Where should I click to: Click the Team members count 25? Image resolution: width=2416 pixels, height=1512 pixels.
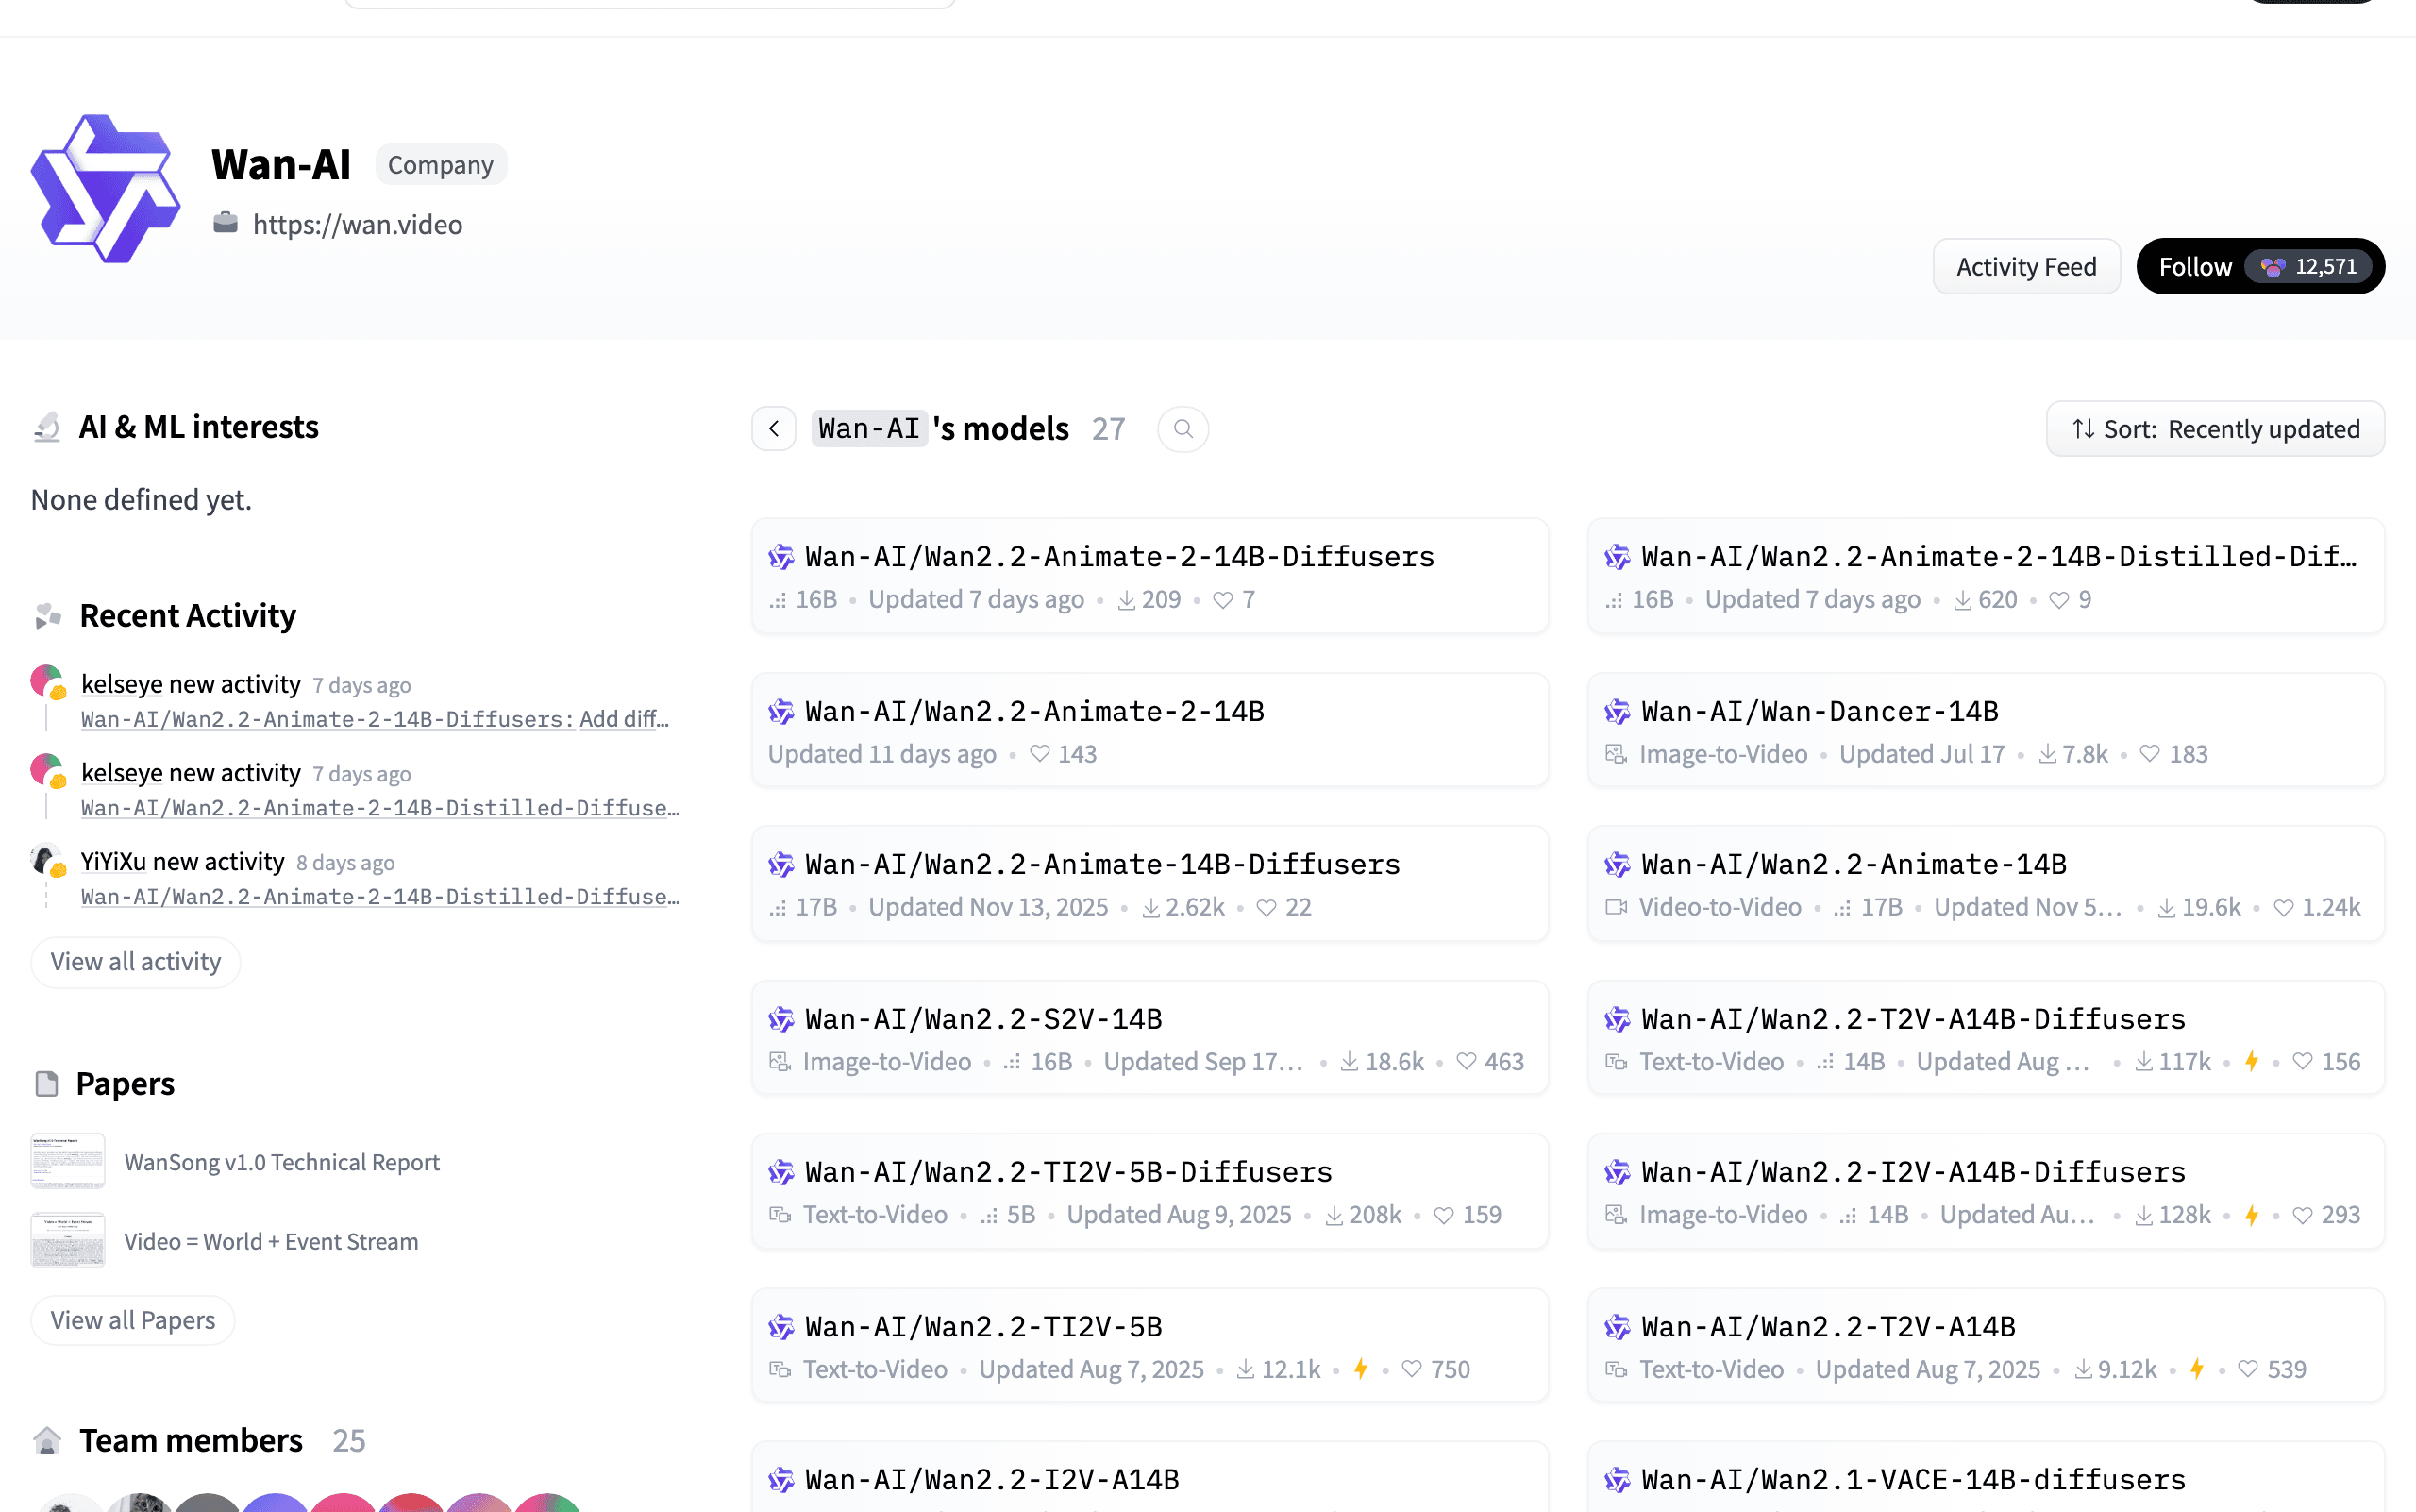click(349, 1440)
